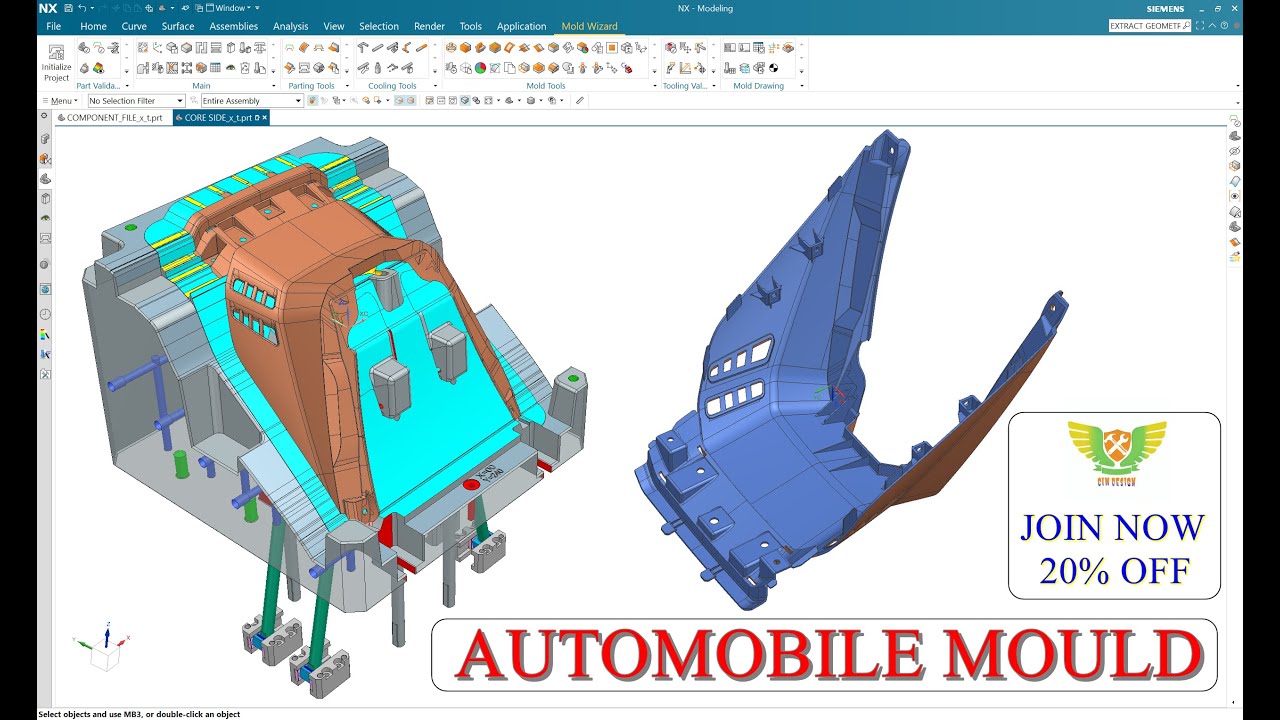Open the File menu
The image size is (1280, 720).
pos(54,26)
